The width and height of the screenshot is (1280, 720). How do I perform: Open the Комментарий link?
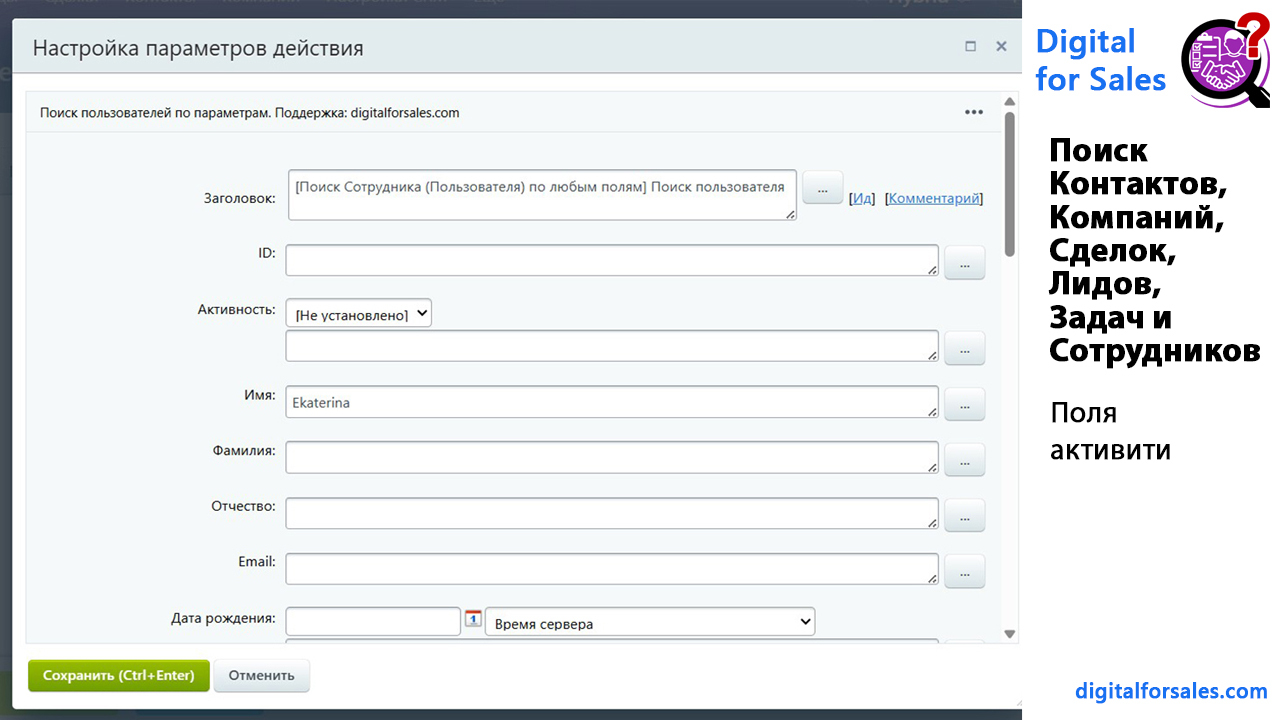pos(934,198)
